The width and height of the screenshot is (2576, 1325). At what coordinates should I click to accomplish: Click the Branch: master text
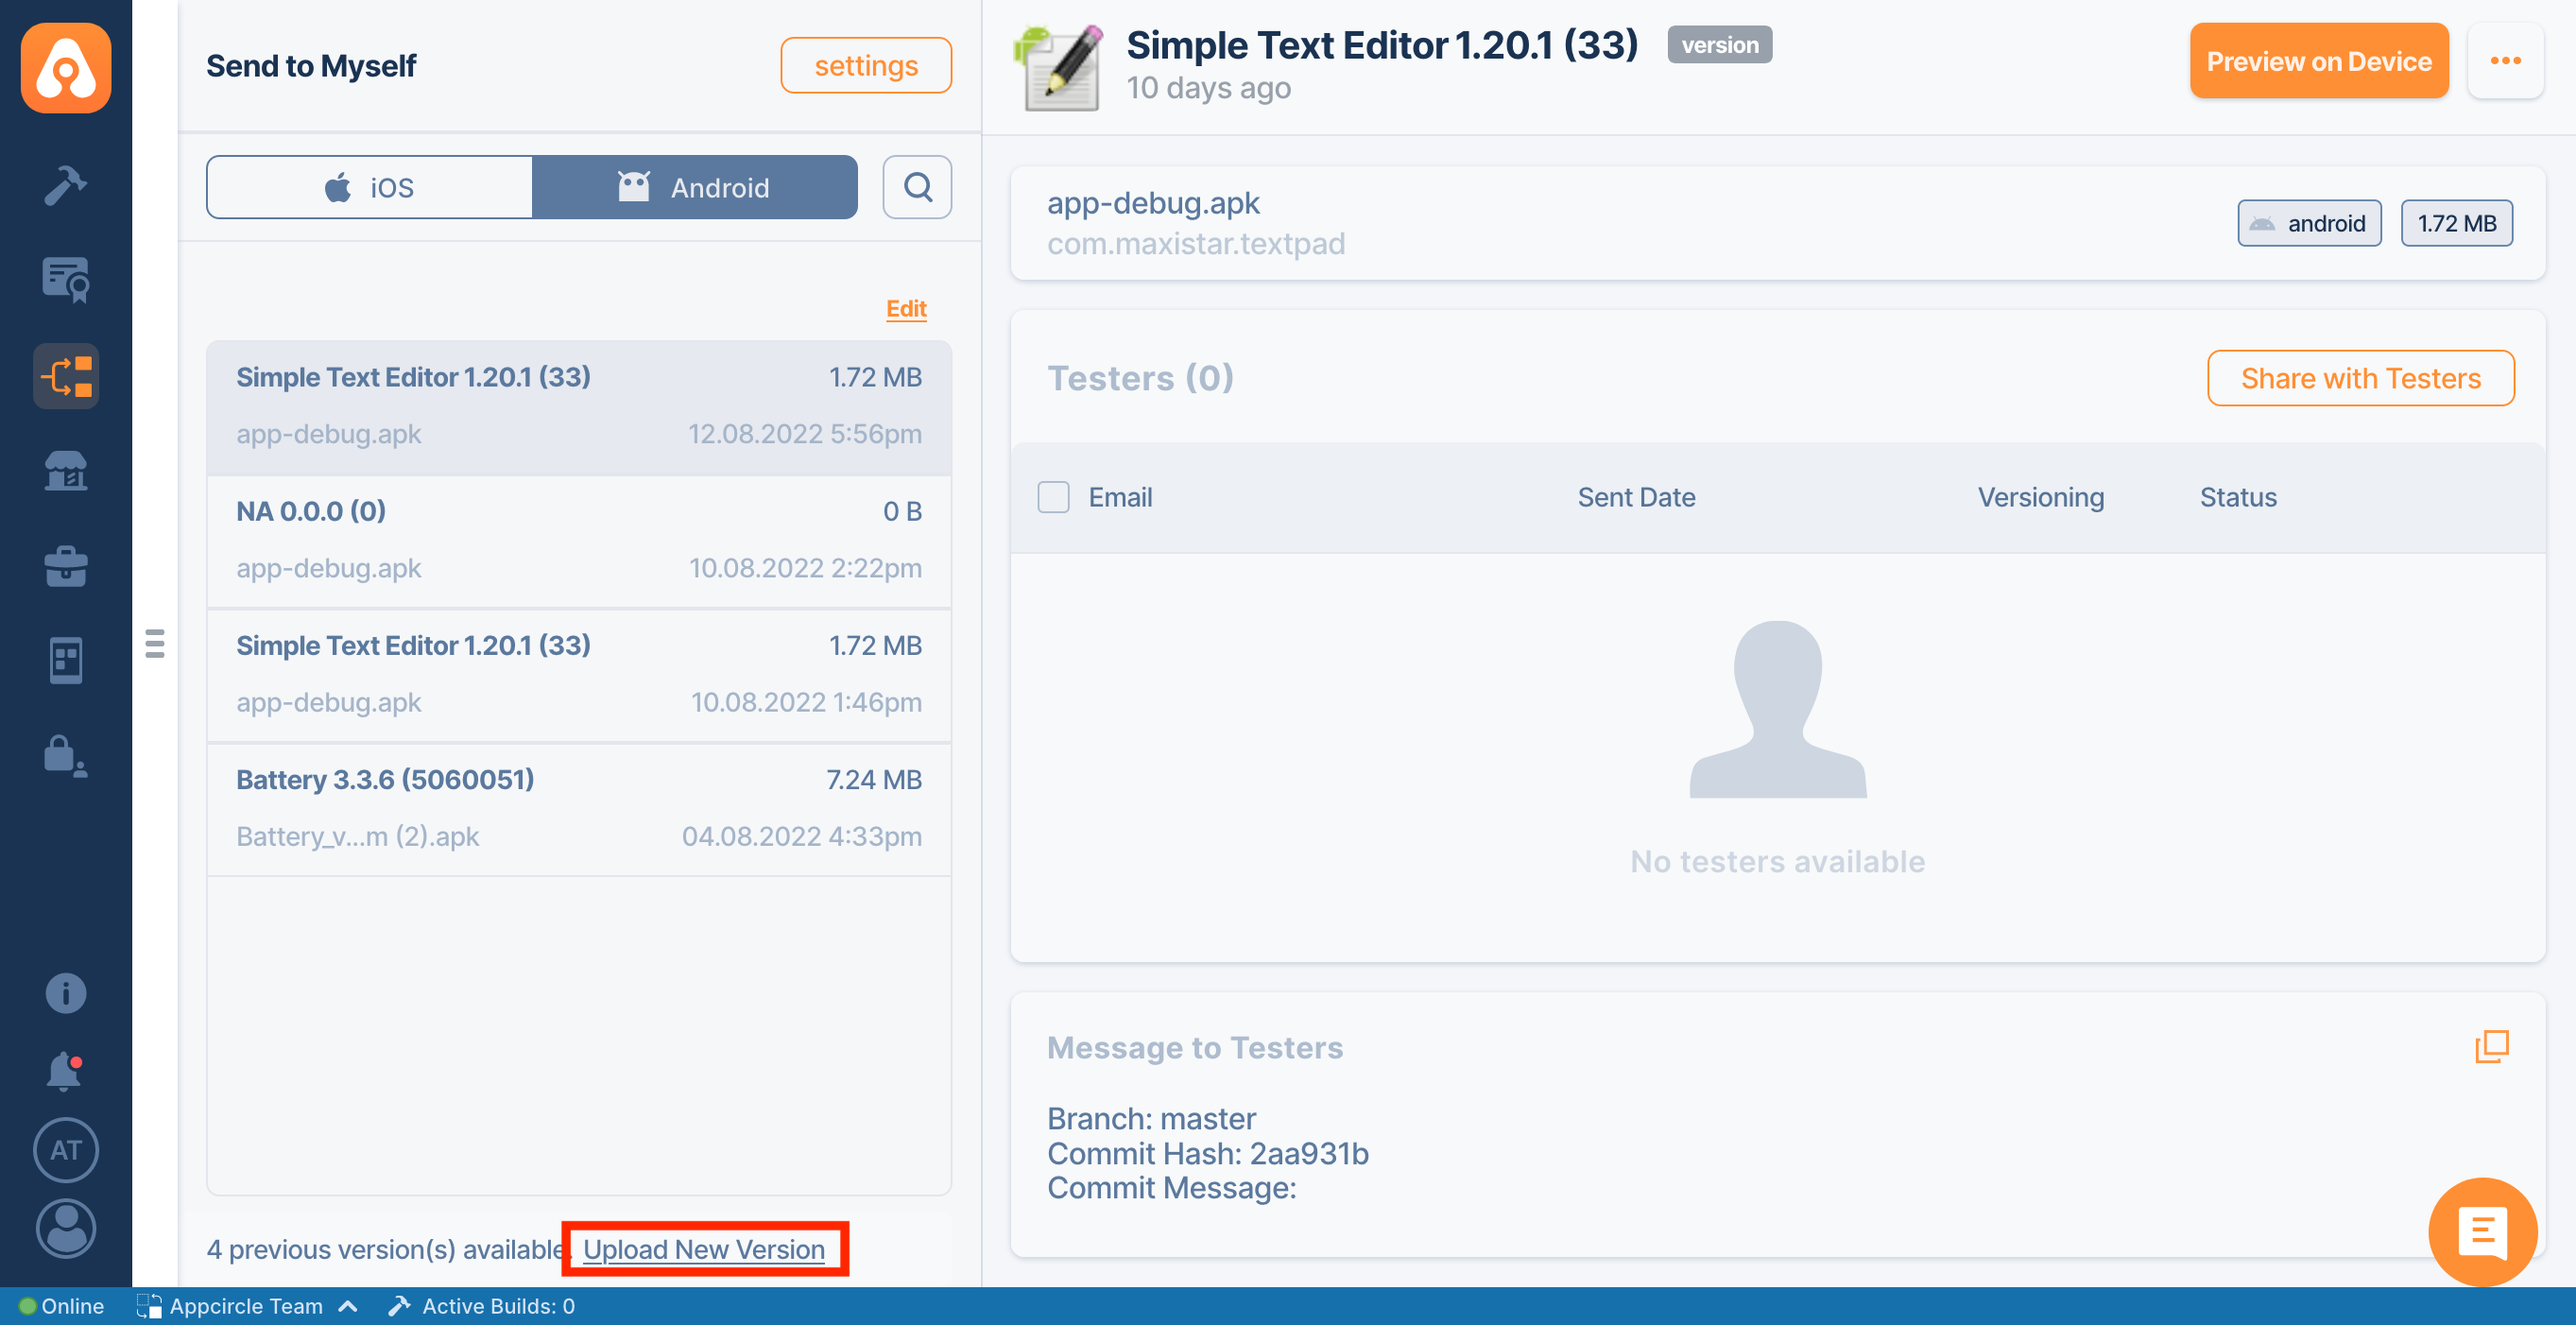[1151, 1118]
